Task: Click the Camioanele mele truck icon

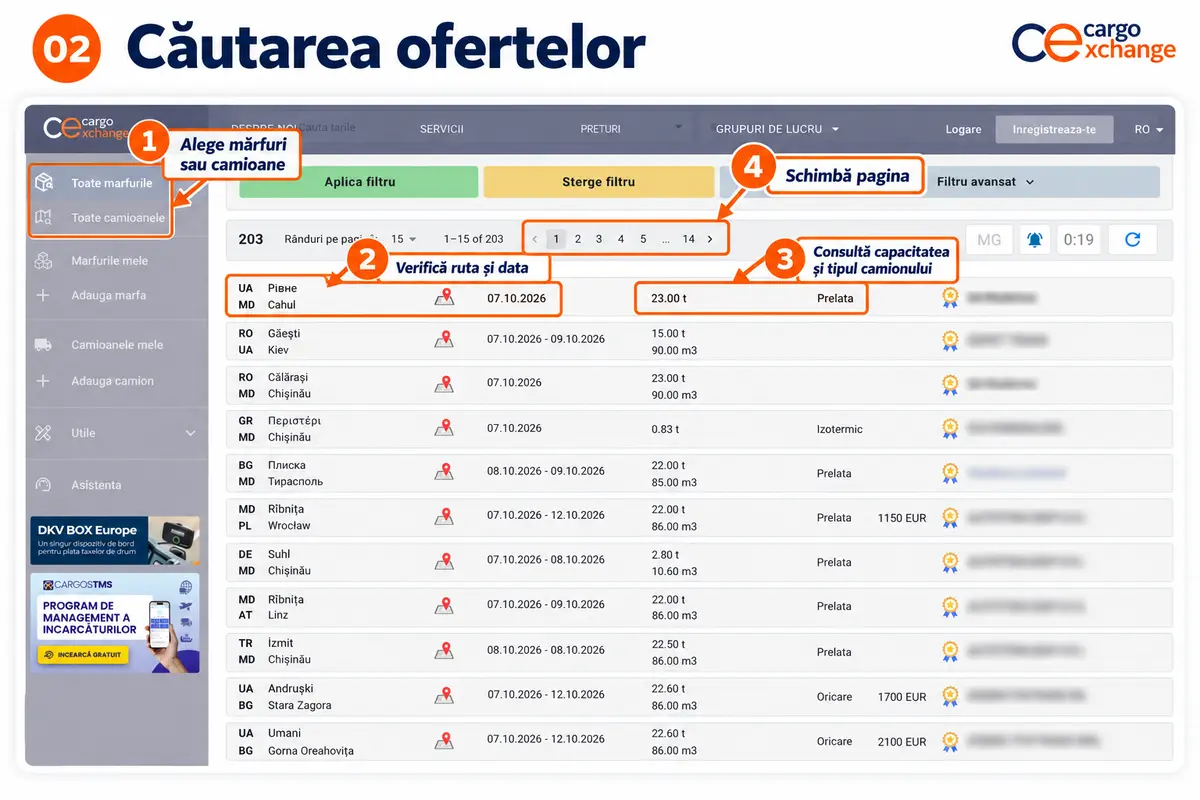Action: (x=43, y=345)
